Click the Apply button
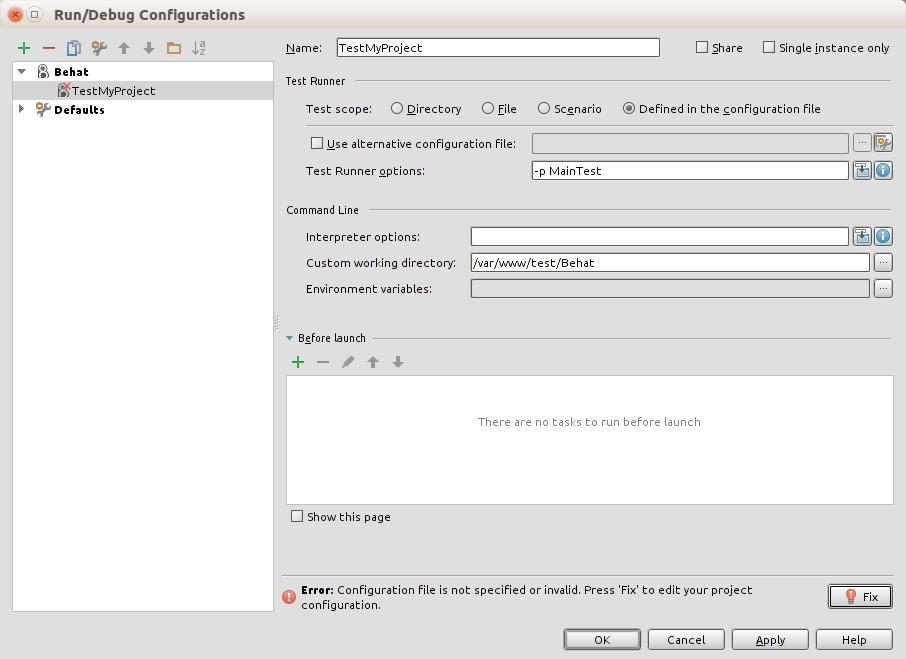 click(x=770, y=640)
